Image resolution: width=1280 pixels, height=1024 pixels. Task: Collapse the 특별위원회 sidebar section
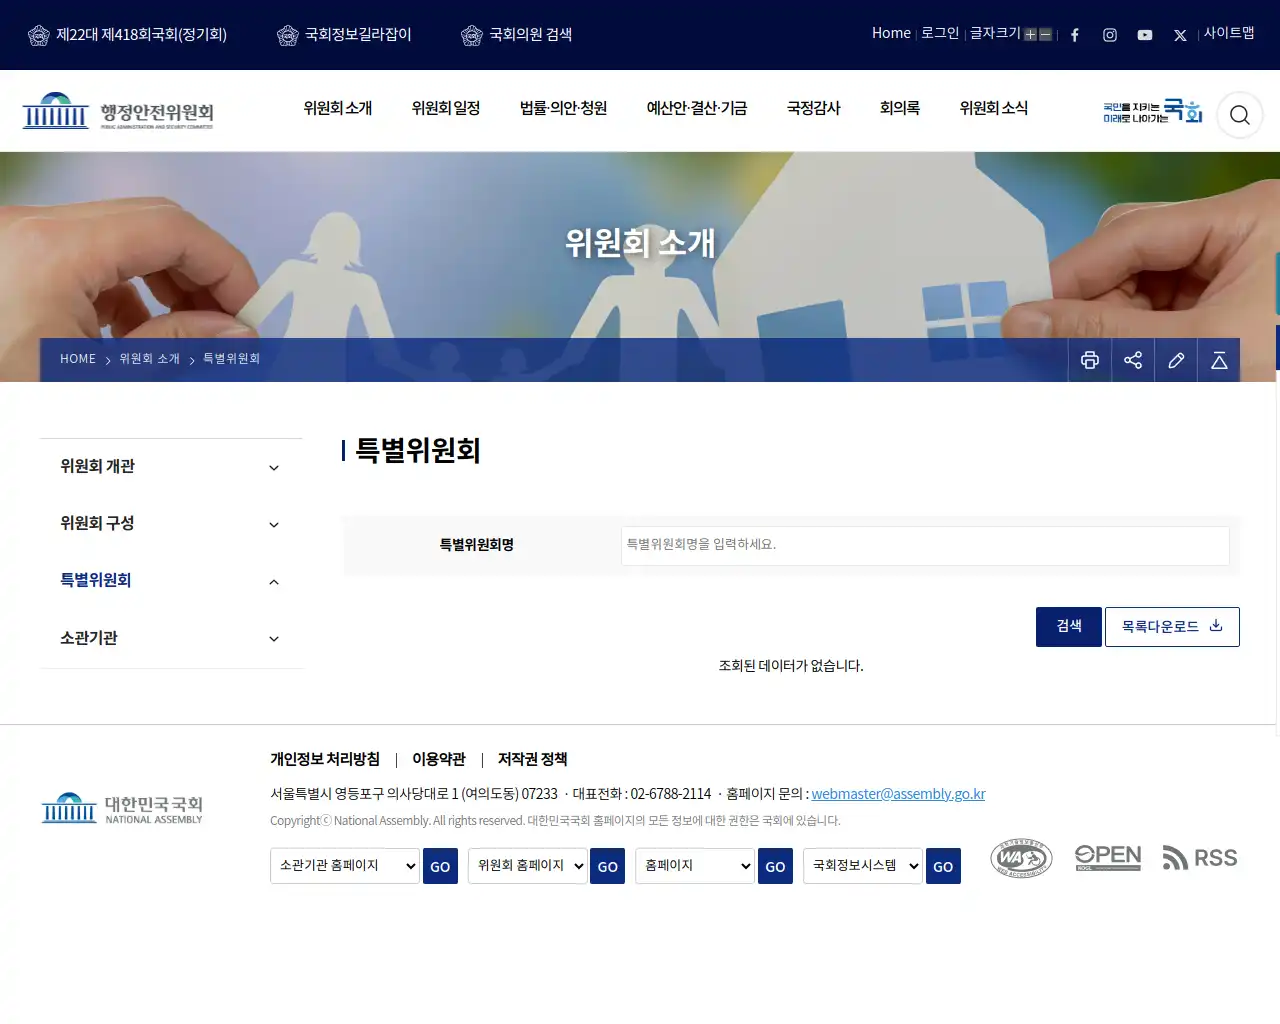click(171, 581)
